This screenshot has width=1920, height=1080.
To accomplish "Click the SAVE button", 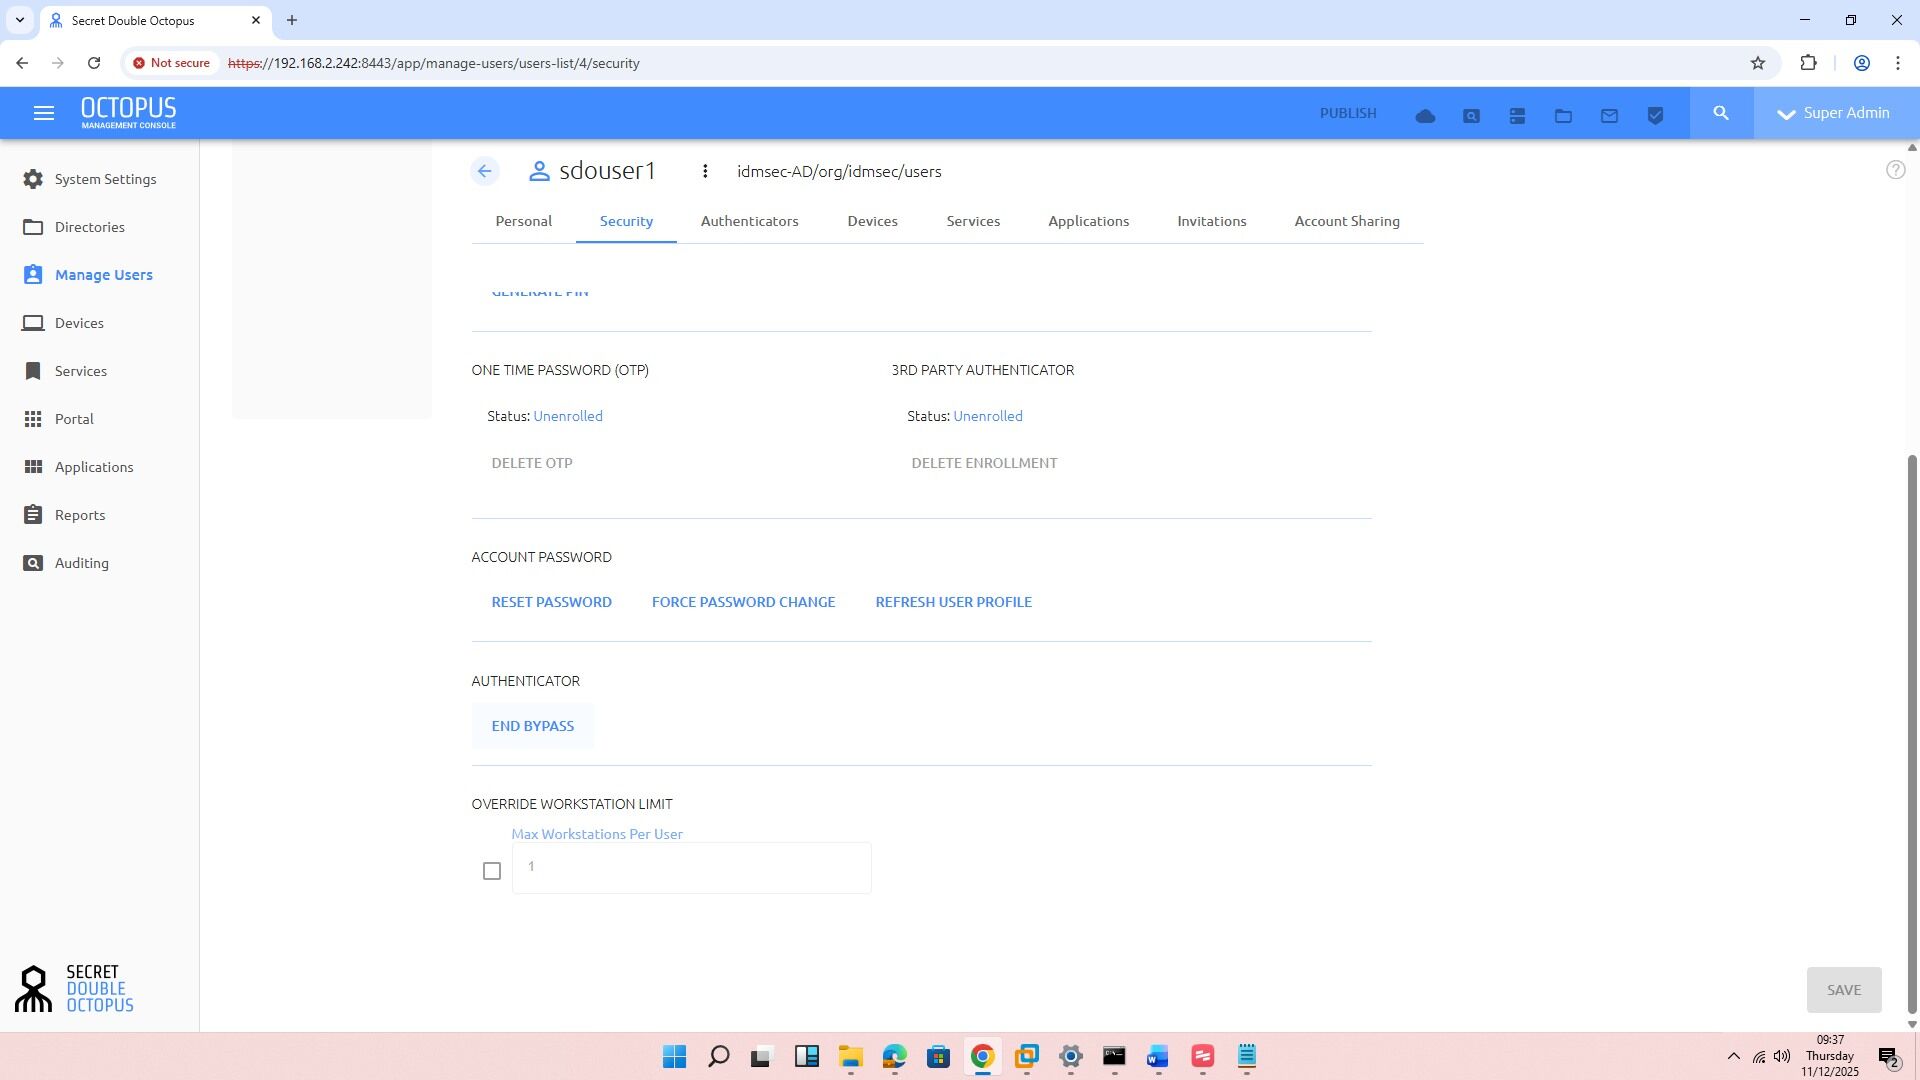I will click(1843, 990).
